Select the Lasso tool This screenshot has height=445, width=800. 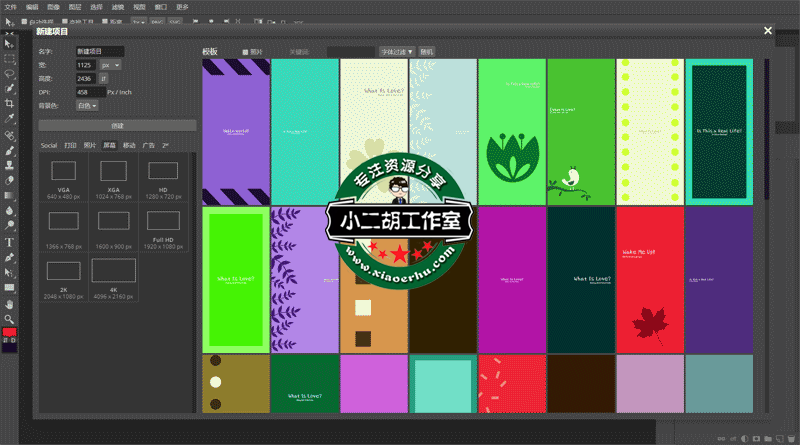10,73
